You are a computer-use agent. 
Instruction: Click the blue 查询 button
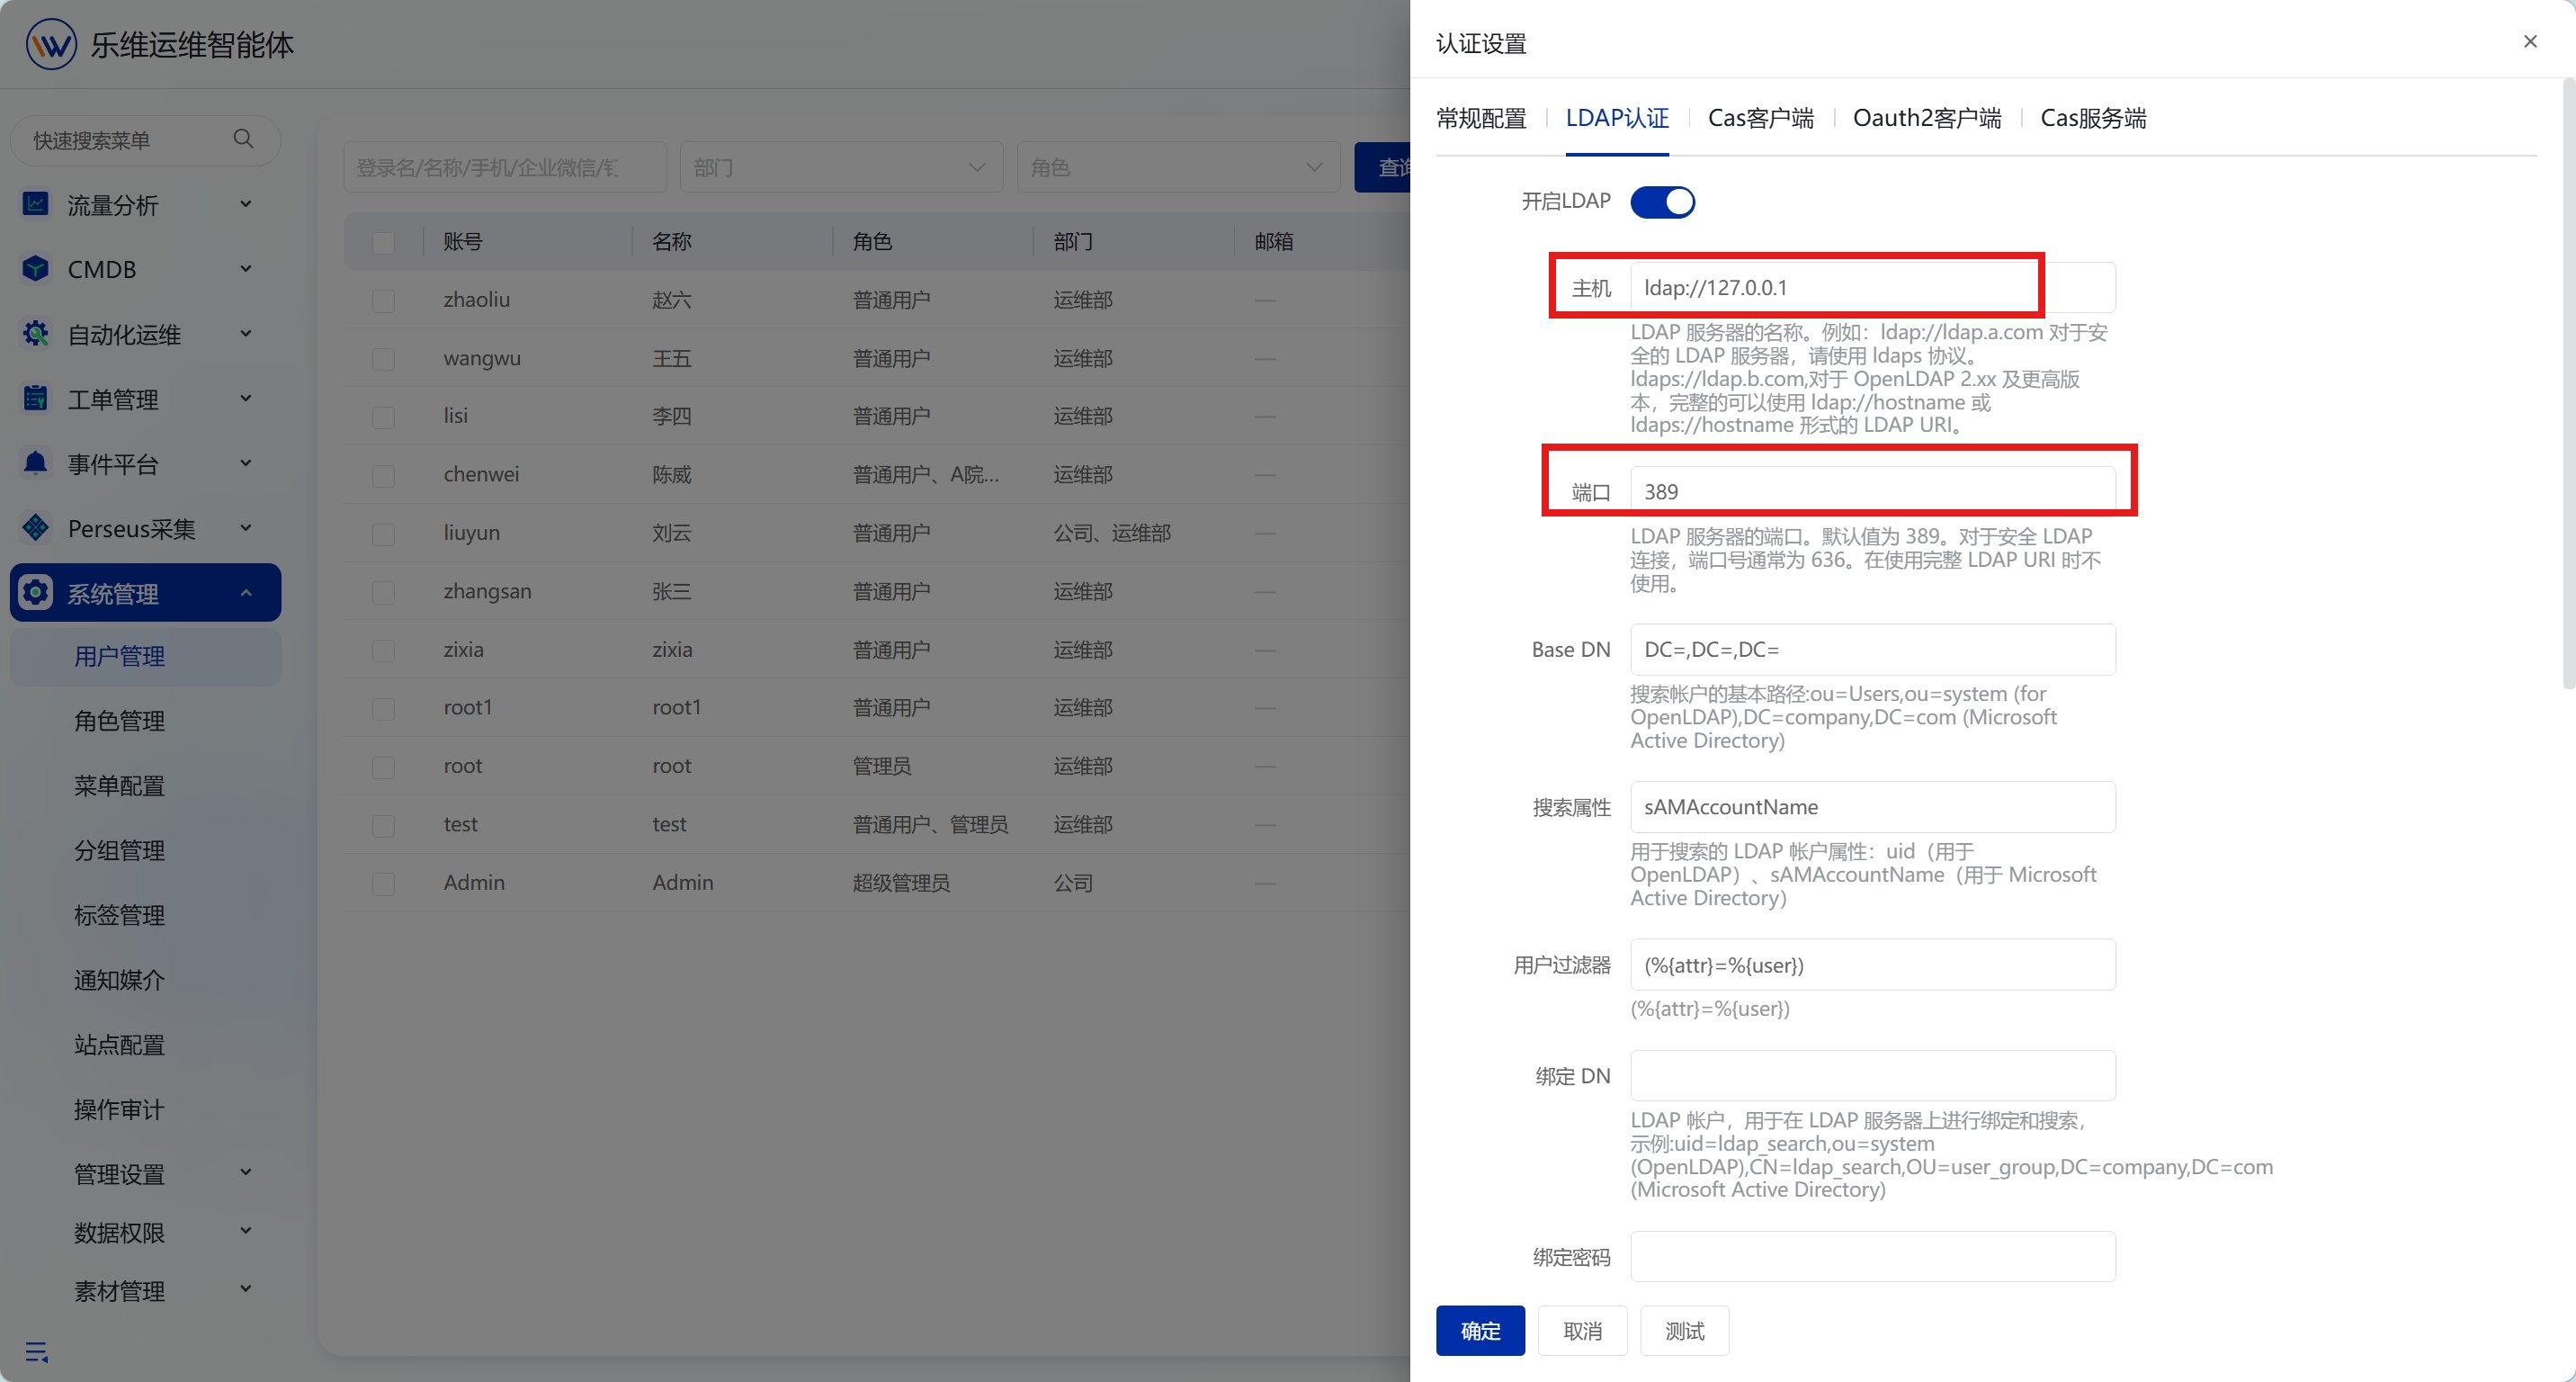click(1383, 167)
